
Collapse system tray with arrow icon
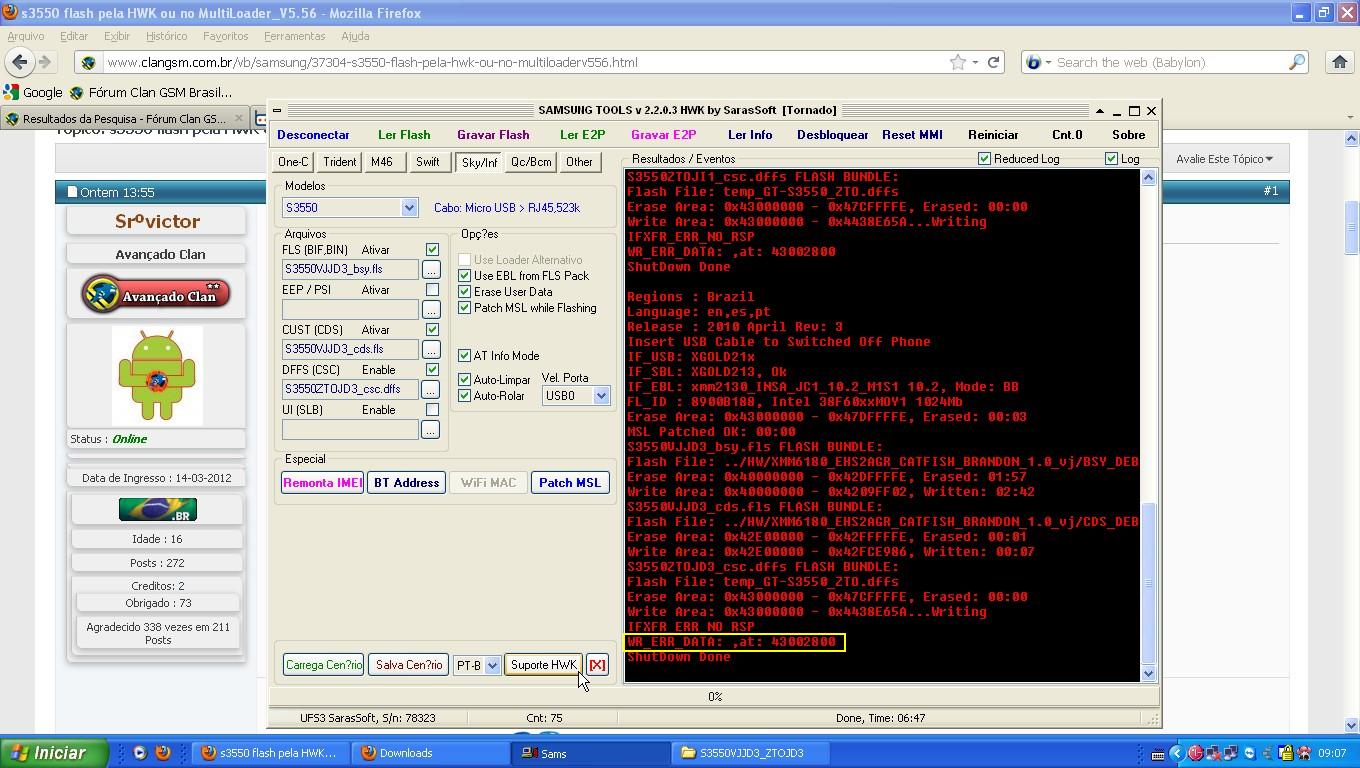[x=1176, y=753]
